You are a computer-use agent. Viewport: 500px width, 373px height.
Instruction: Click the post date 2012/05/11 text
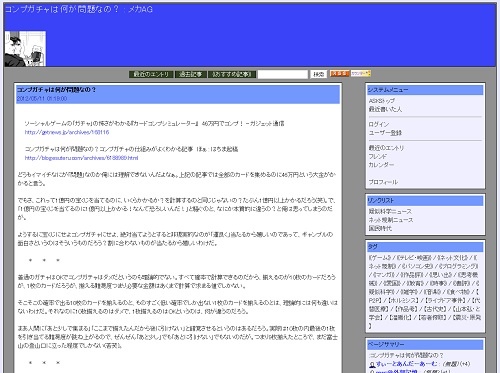42,99
